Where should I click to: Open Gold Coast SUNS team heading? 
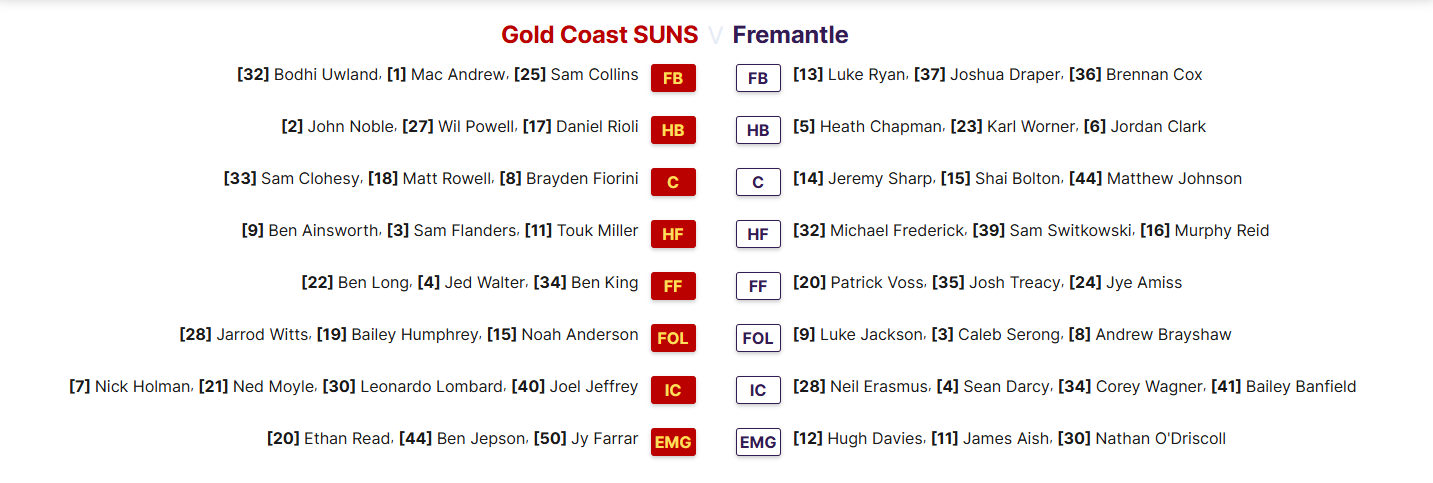coord(599,34)
